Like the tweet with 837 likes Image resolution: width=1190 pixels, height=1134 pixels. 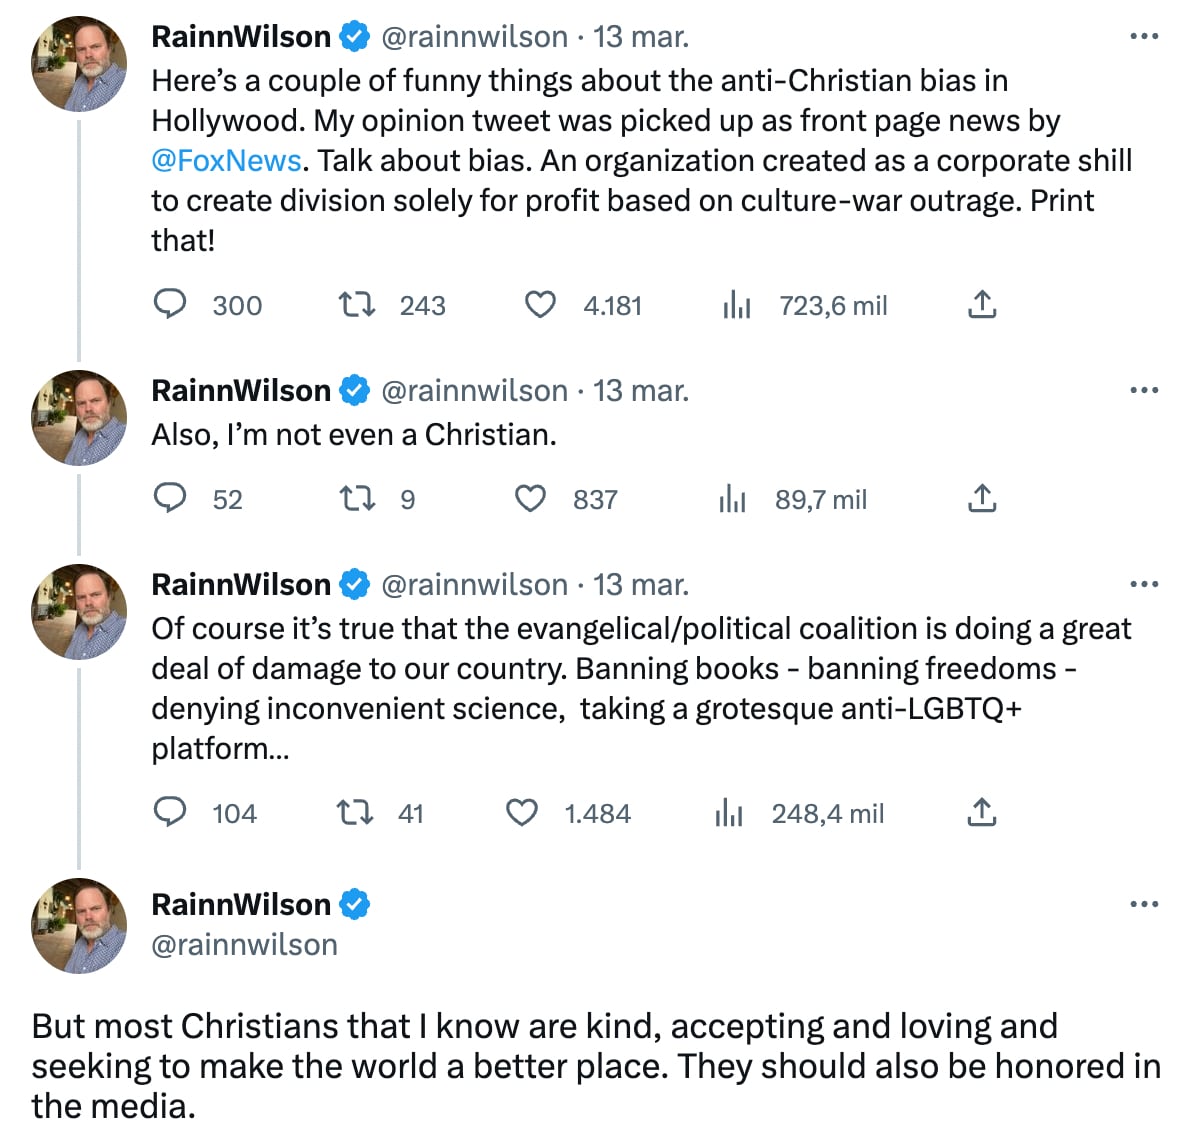tap(530, 498)
